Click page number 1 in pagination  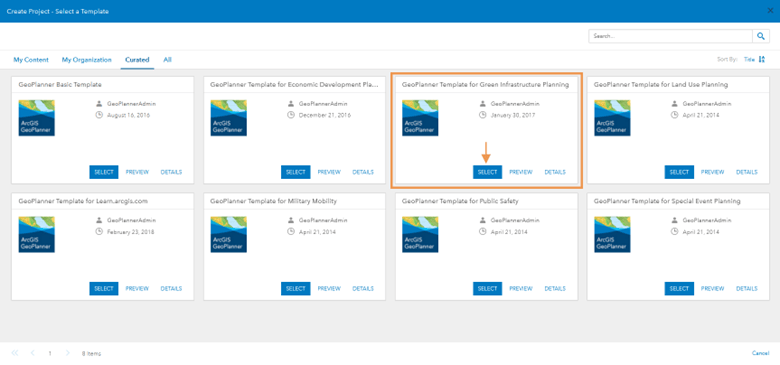(50, 353)
